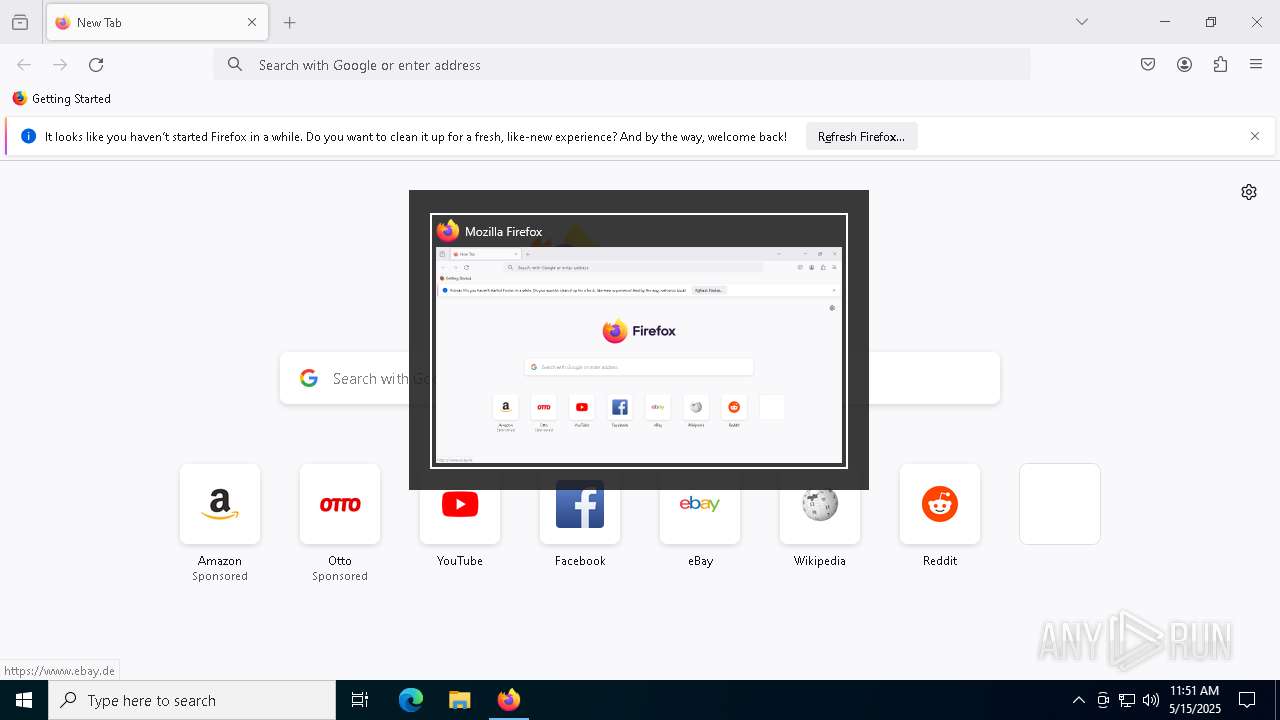Open new tab personalize settings gear
The width and height of the screenshot is (1280, 720).
coord(1249,192)
